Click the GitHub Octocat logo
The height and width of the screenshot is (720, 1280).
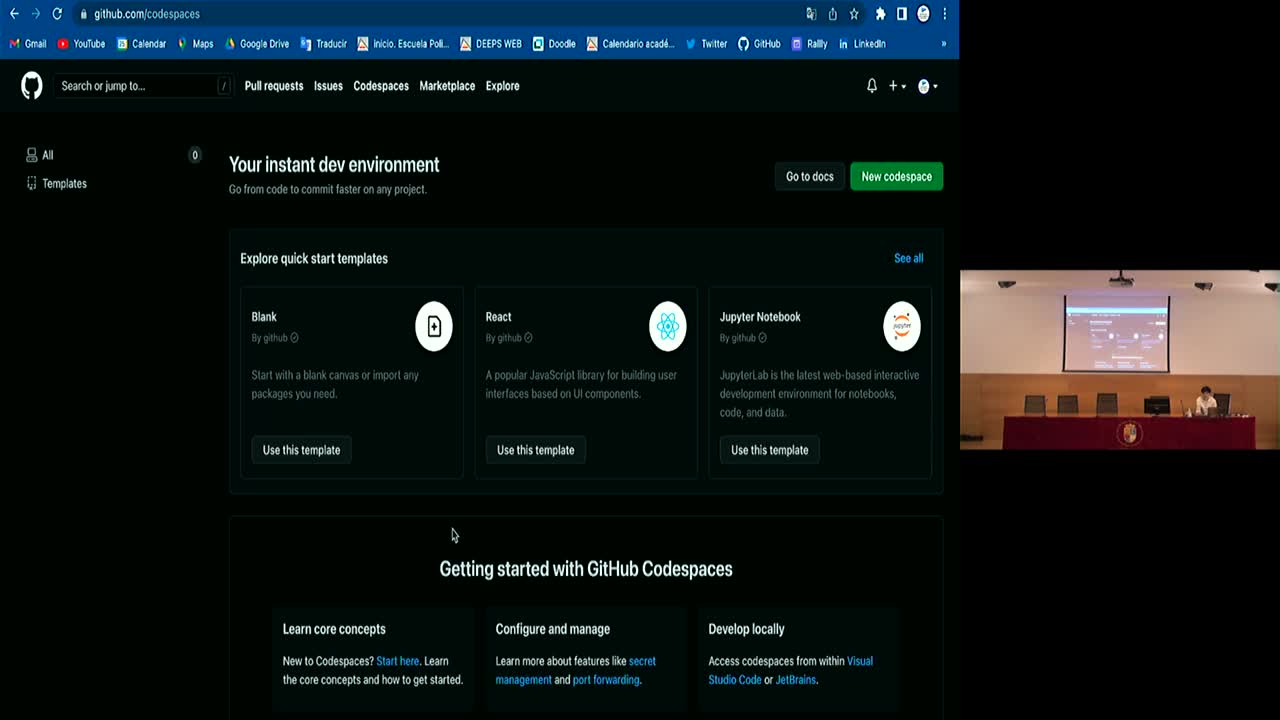coord(32,86)
